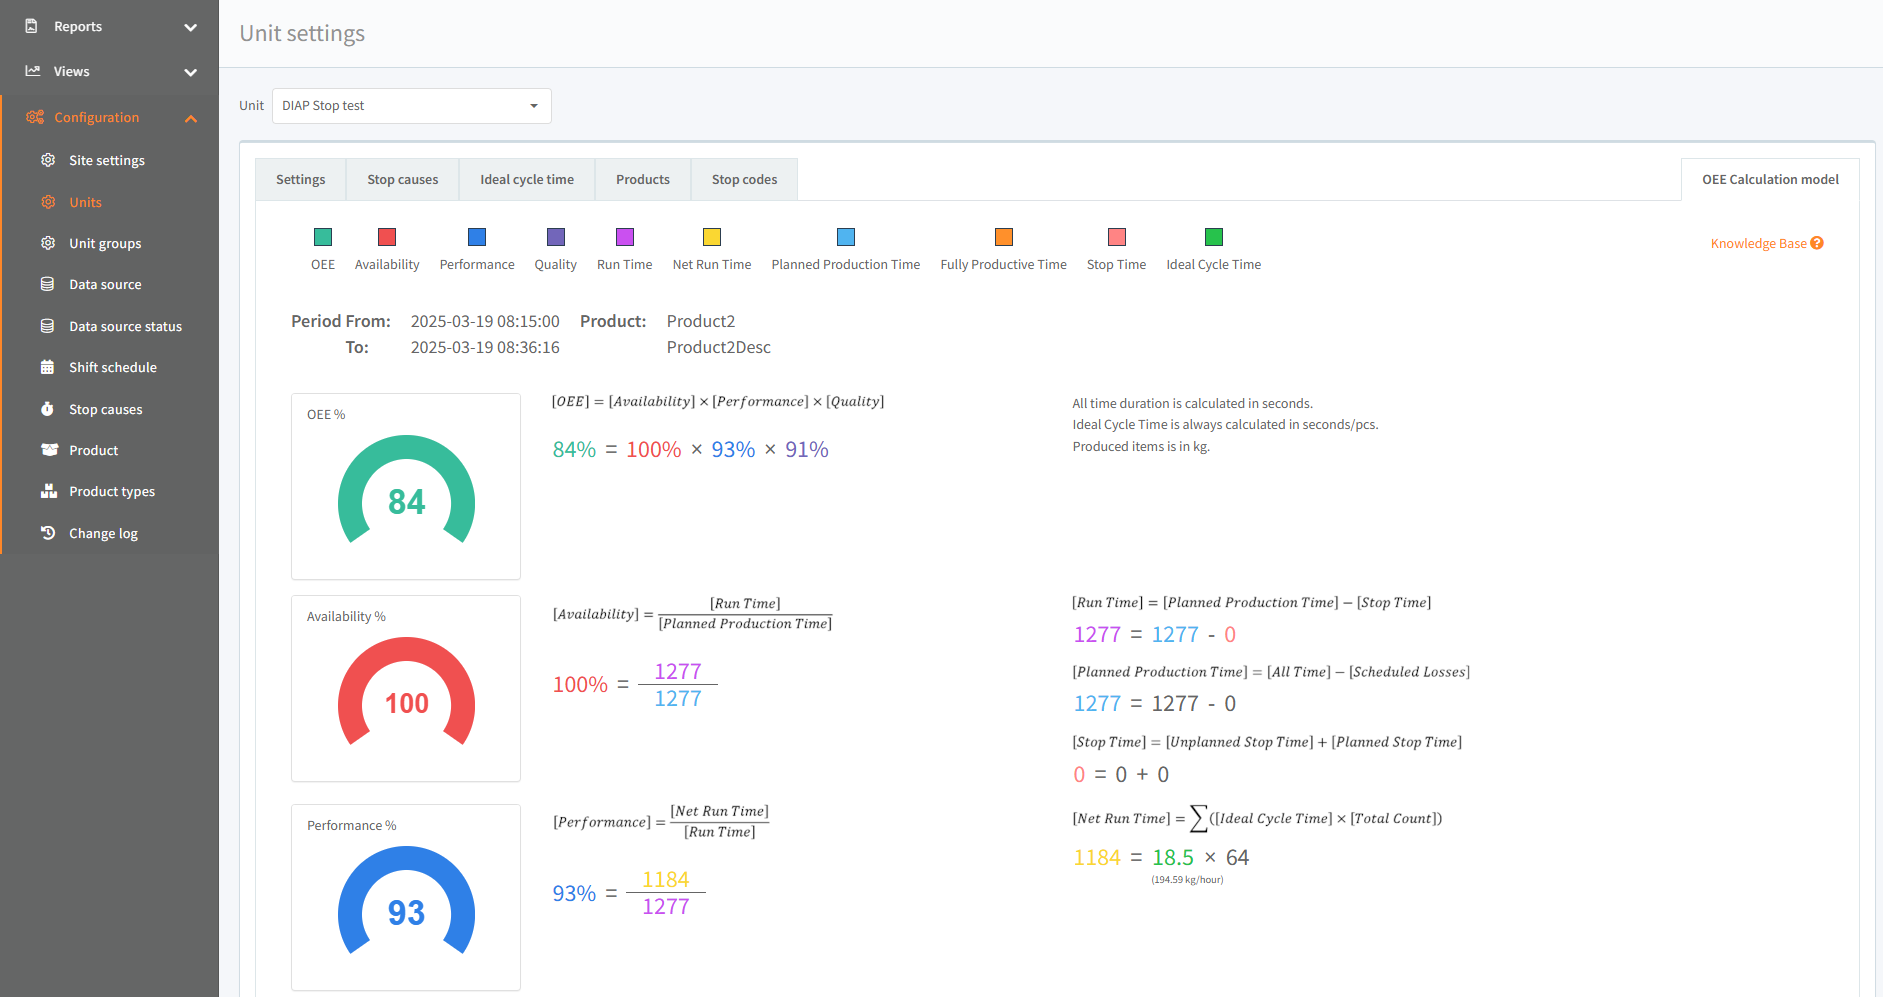Click the Configuration gears icon
Image resolution: width=1883 pixels, height=997 pixels.
pyautogui.click(x=35, y=117)
